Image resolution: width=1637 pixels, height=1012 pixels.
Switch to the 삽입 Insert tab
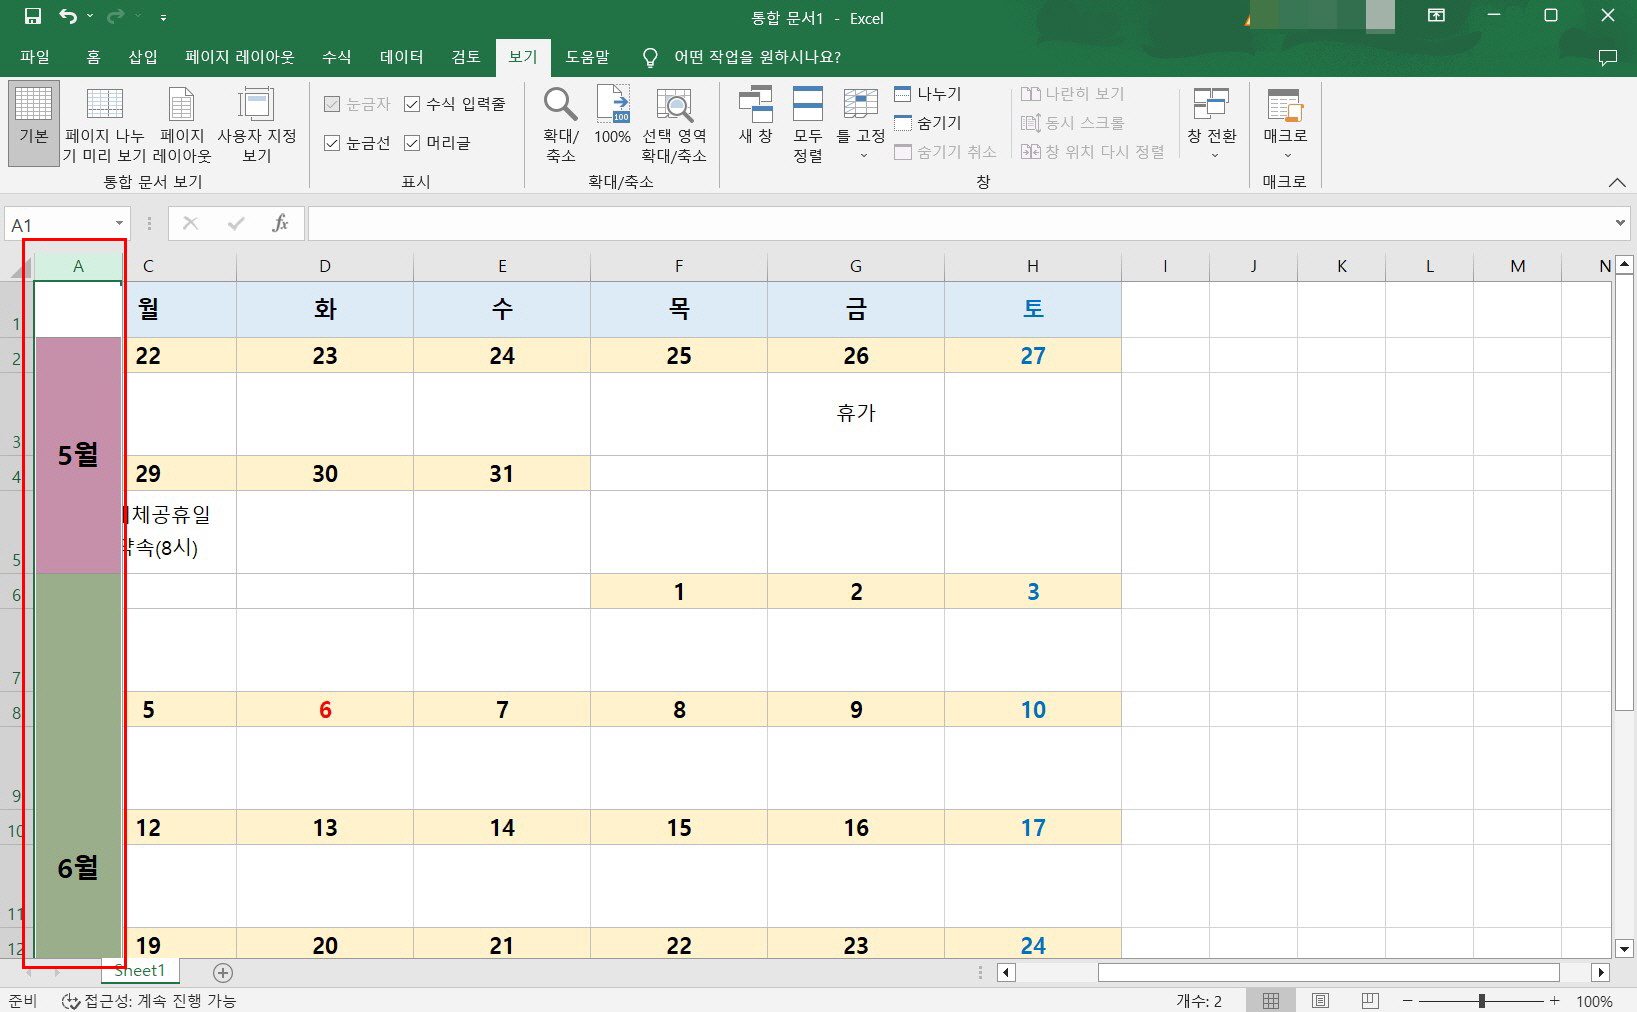(x=143, y=57)
